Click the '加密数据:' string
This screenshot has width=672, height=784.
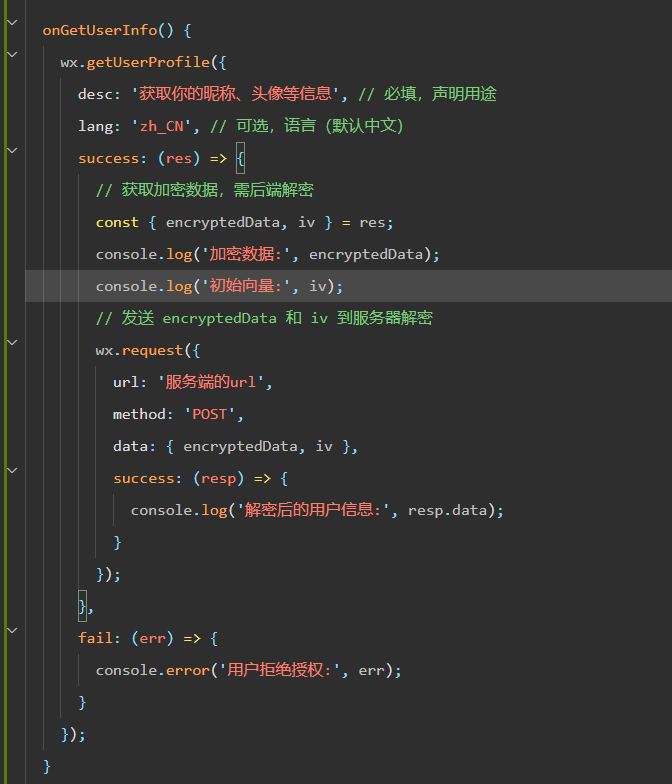click(x=246, y=254)
